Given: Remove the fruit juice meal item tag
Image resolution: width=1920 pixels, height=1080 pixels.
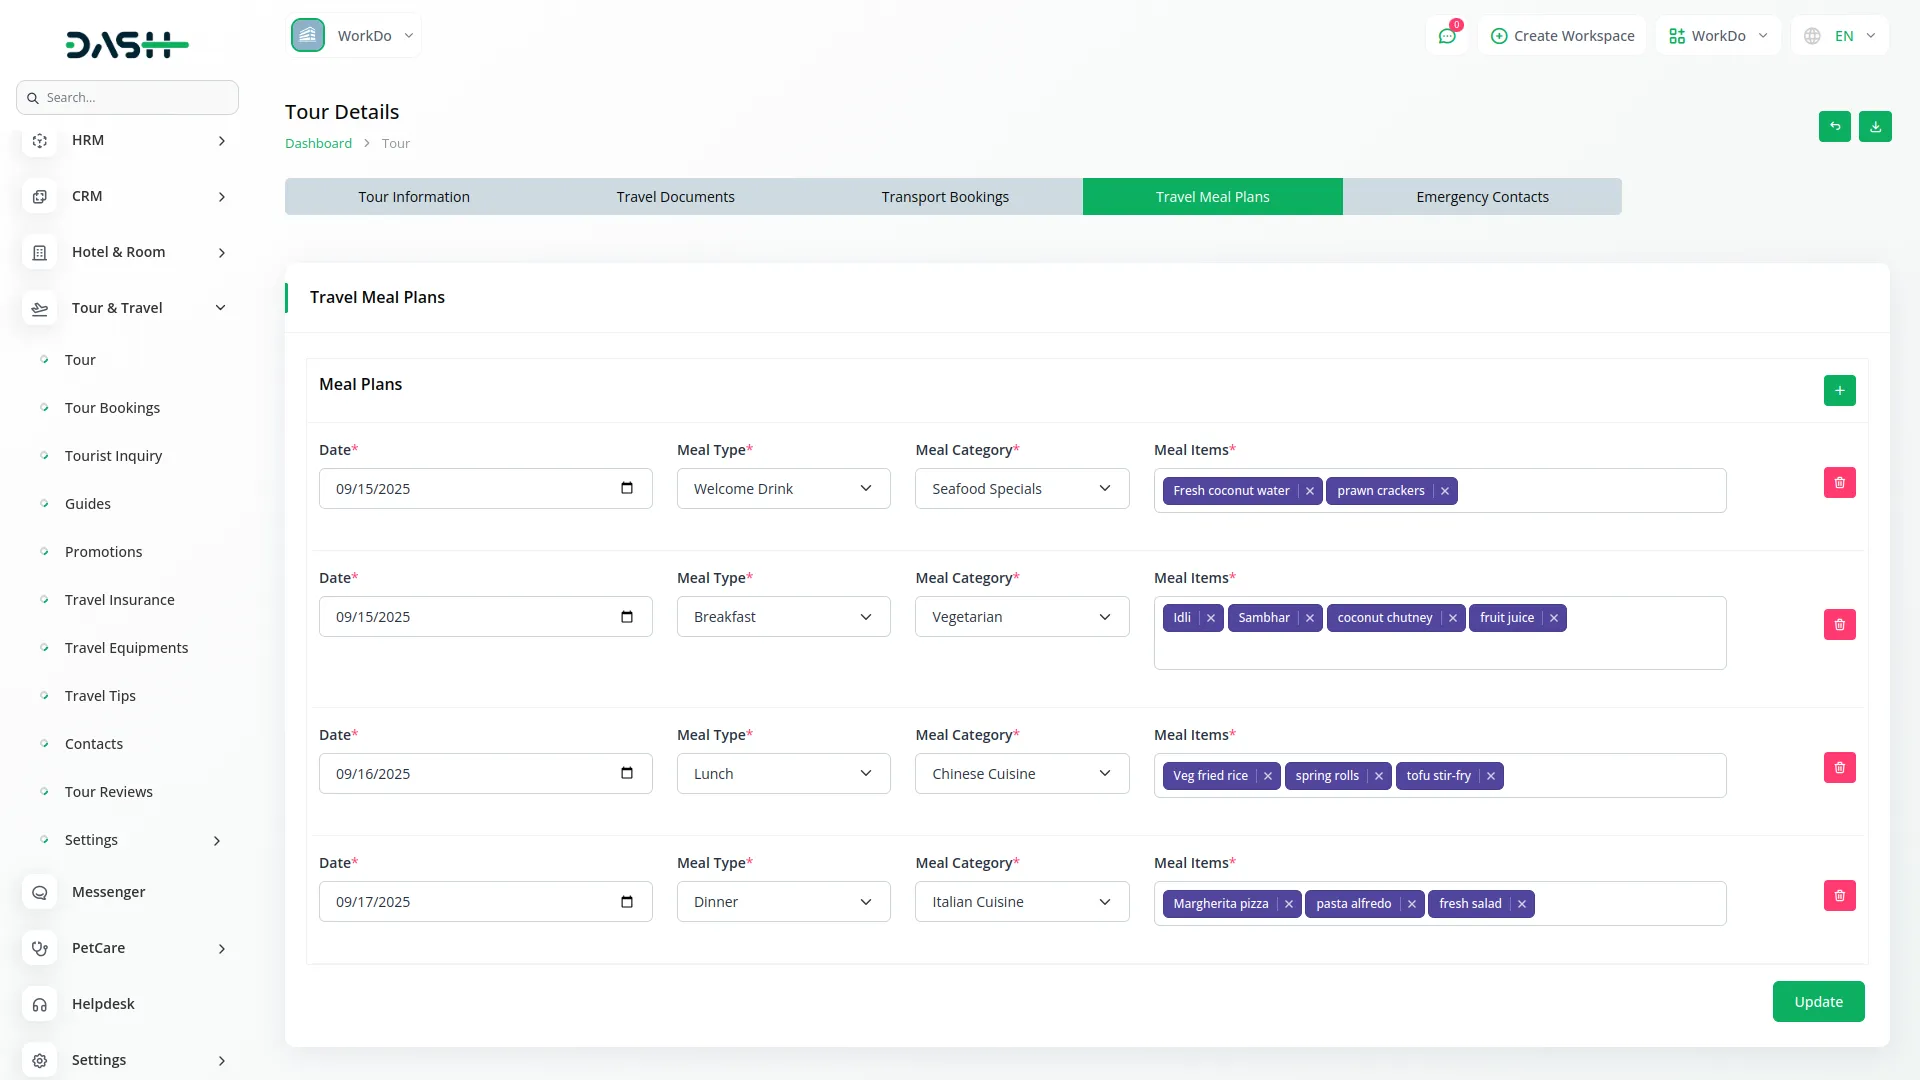Looking at the screenshot, I should point(1554,618).
